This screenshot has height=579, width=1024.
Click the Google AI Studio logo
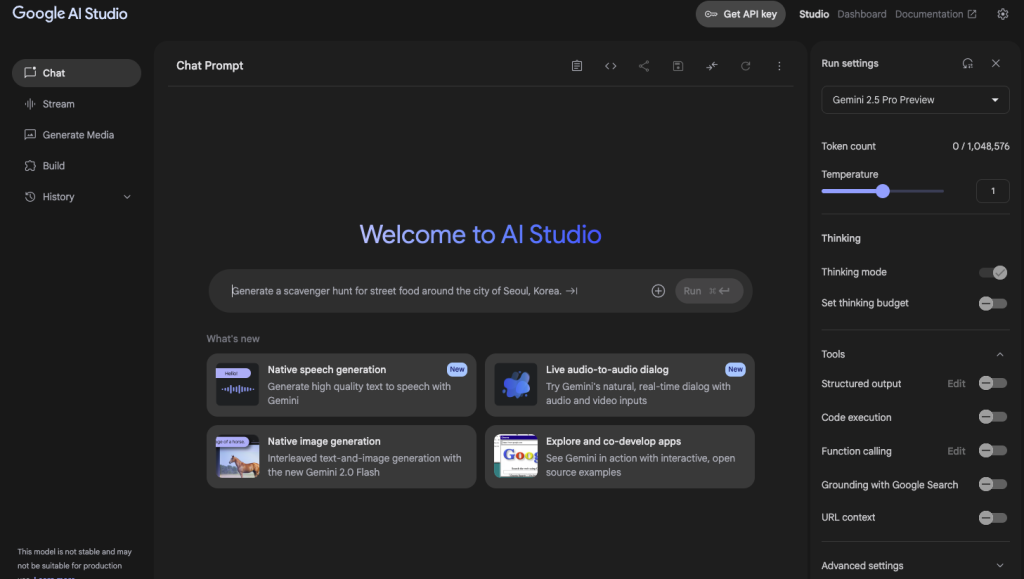coord(70,14)
